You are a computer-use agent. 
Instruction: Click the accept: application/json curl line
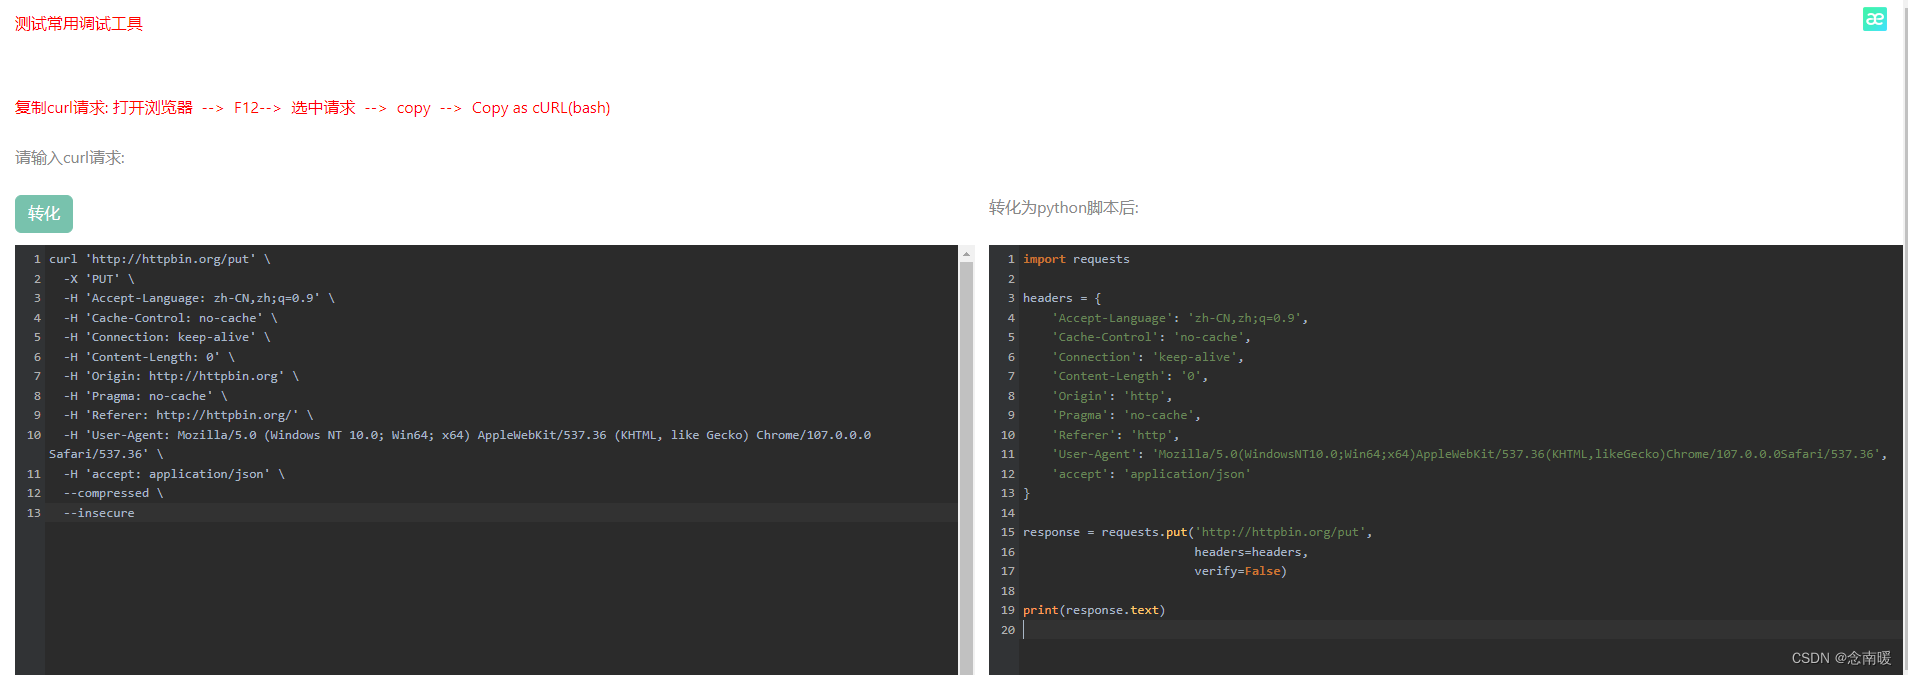175,474
